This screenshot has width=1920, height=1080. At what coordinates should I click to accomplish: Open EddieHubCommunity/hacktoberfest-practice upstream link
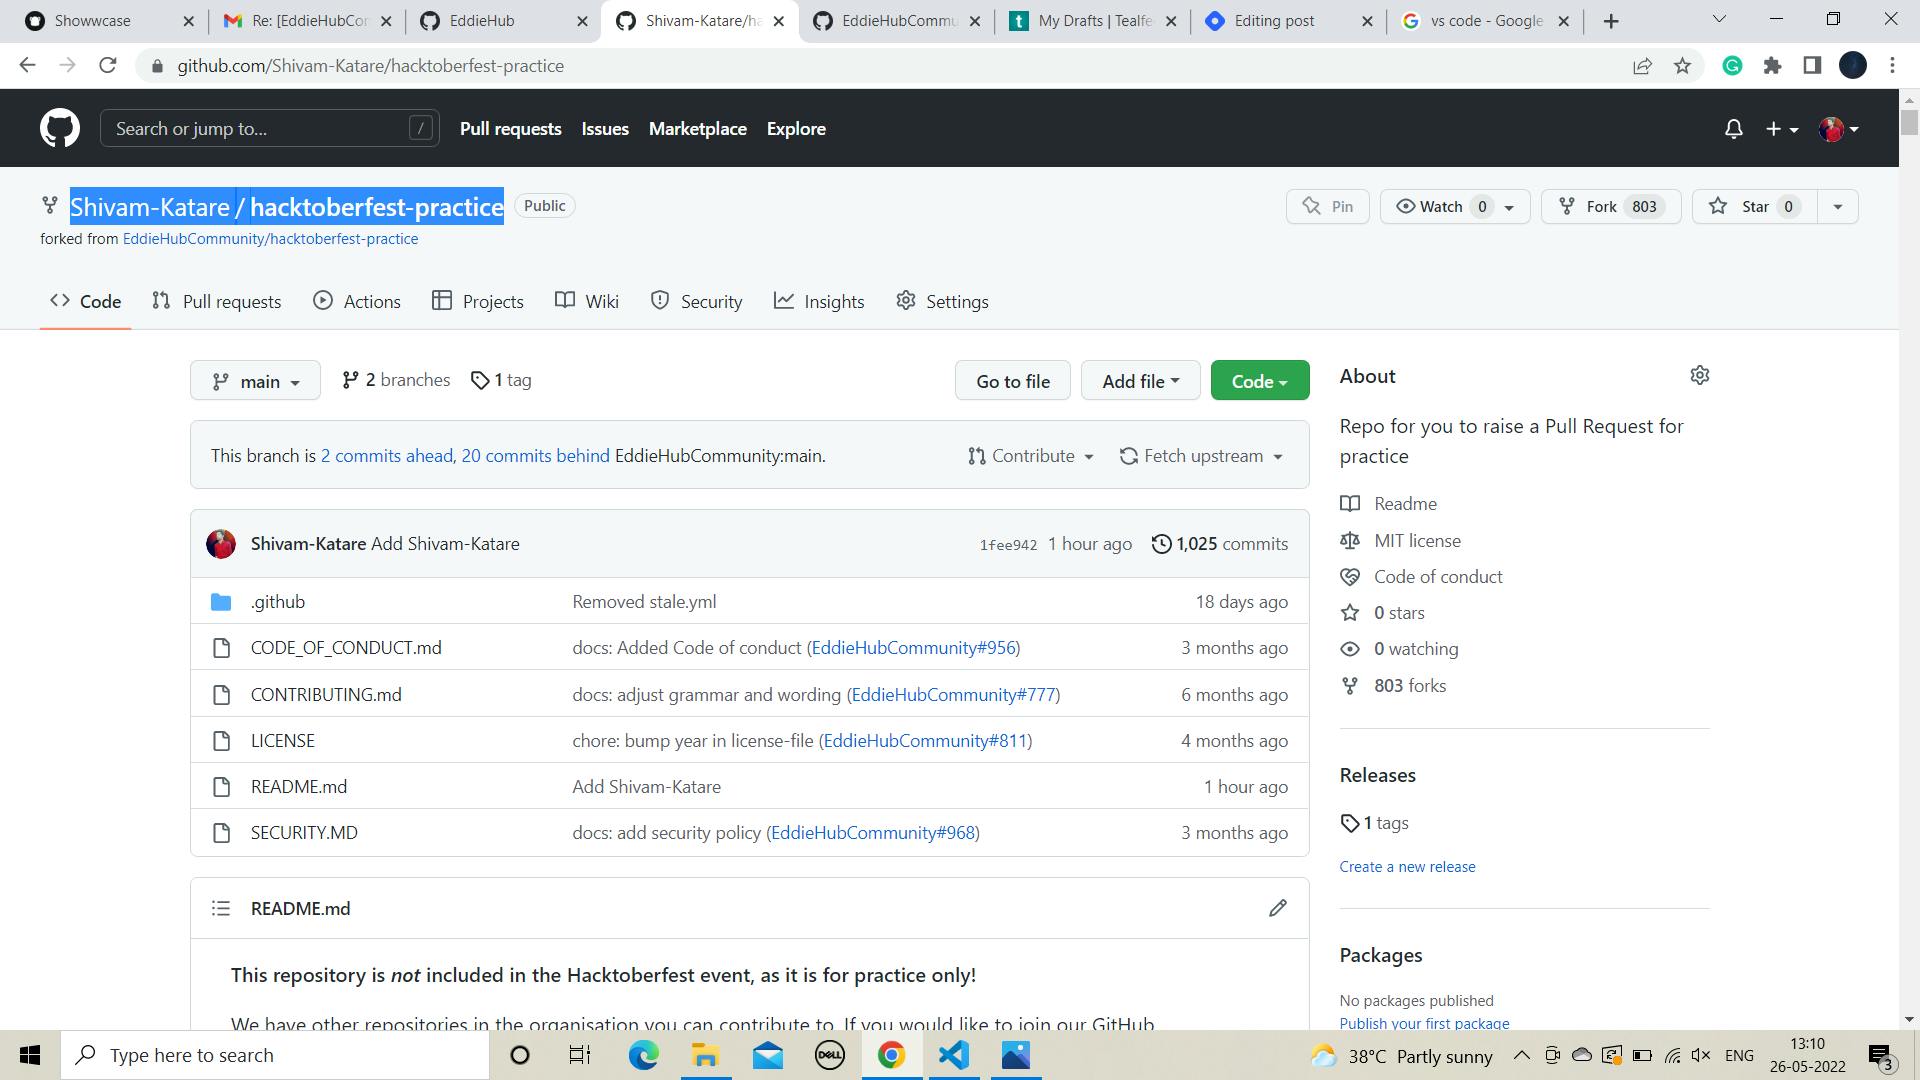point(270,239)
